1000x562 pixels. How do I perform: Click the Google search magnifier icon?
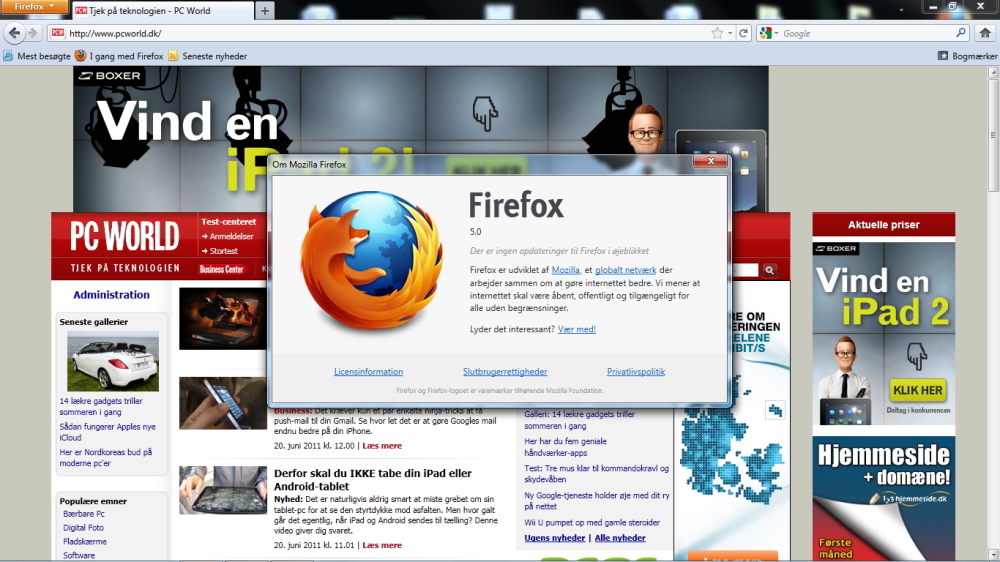[x=960, y=33]
